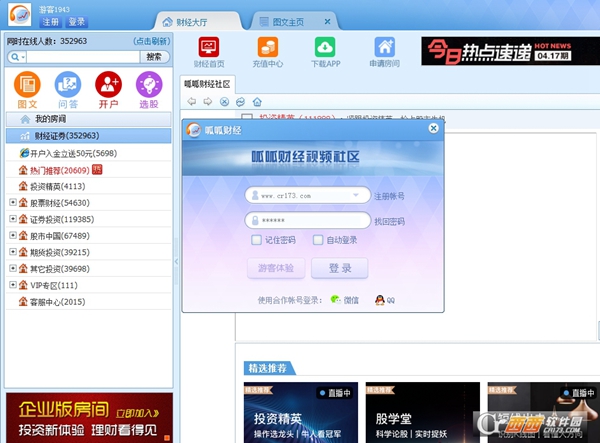The height and width of the screenshot is (443, 600).
Task: Click the 下载APP download icon
Action: tap(325, 47)
